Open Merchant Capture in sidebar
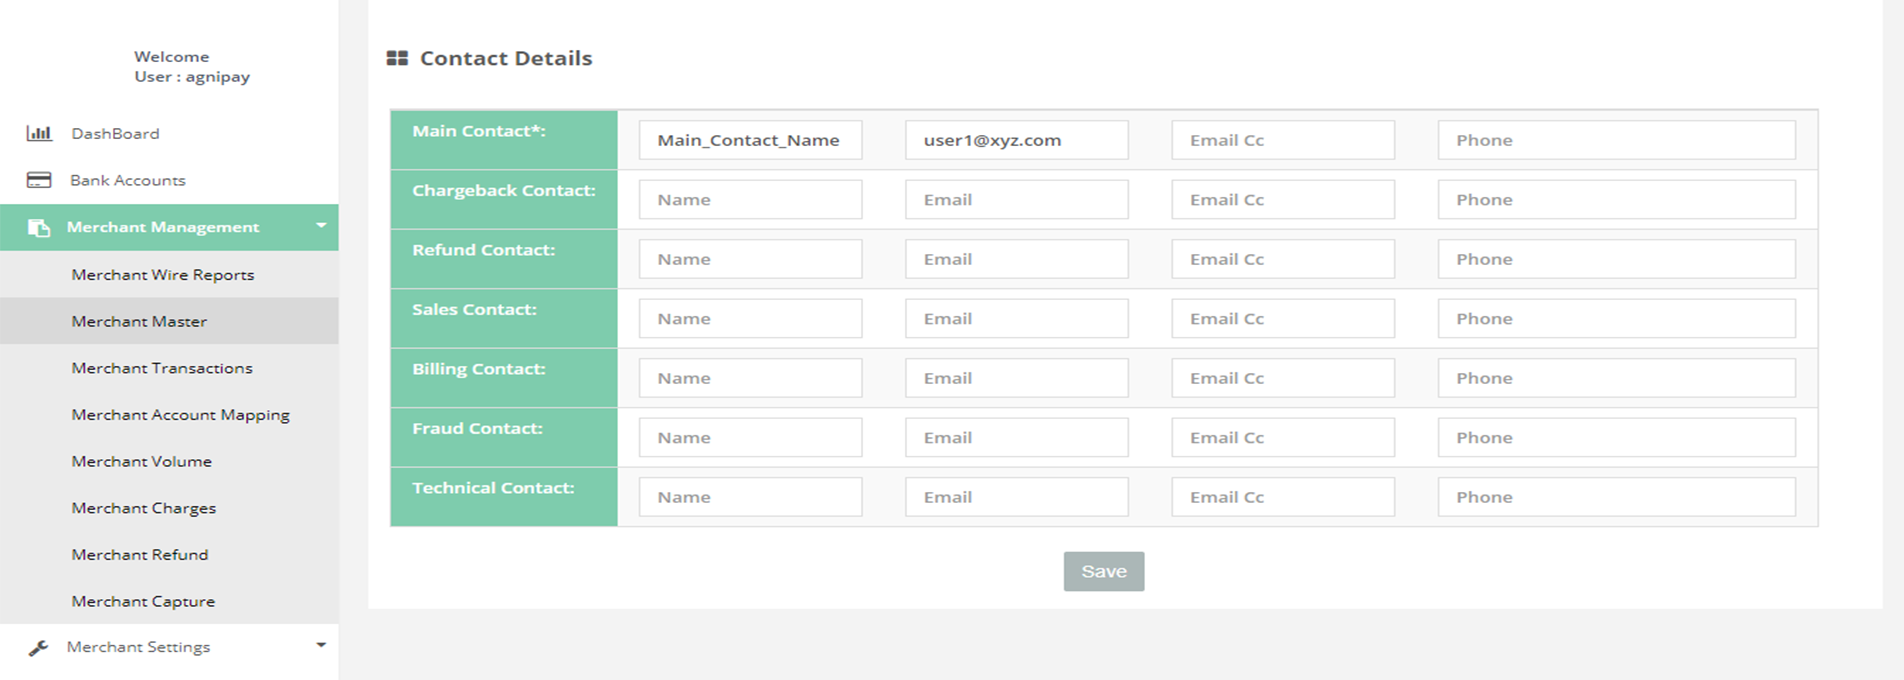This screenshot has height=680, width=1904. pos(143,601)
